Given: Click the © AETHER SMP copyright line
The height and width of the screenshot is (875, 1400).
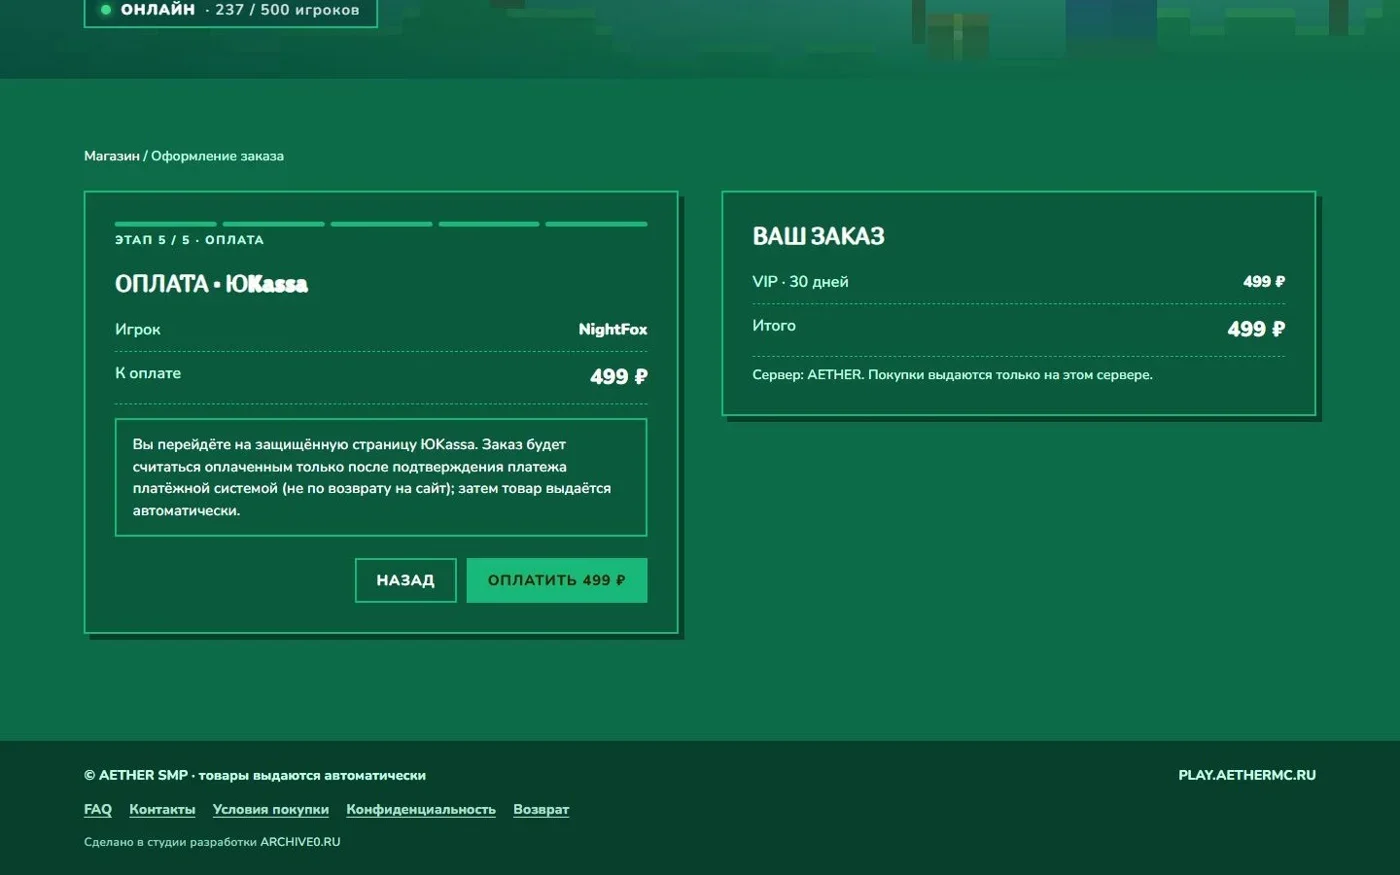Looking at the screenshot, I should [x=255, y=775].
